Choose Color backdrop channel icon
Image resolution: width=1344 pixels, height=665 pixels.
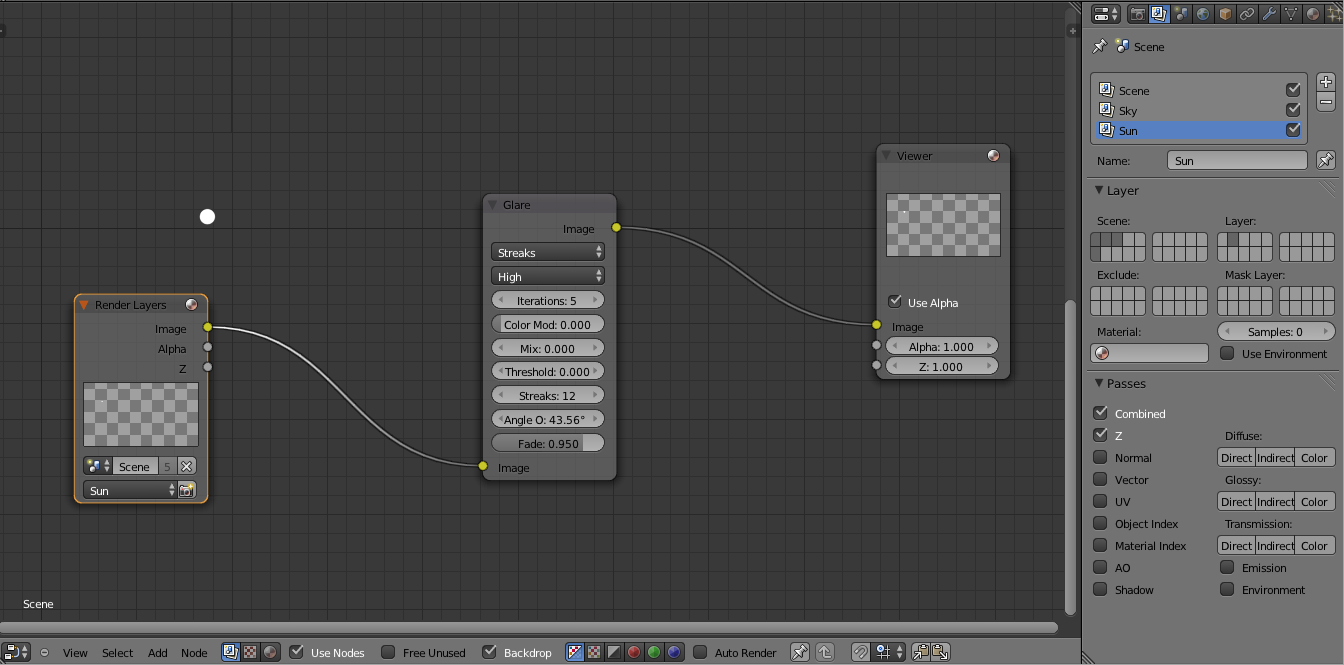594,652
